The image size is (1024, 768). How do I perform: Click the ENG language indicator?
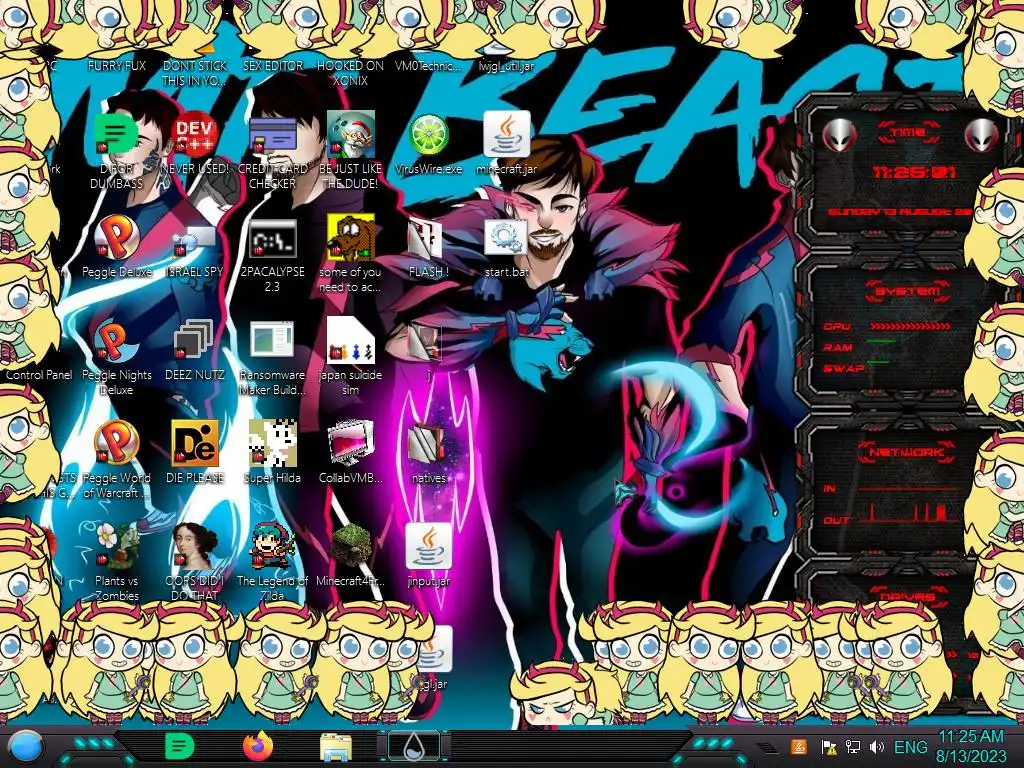[x=910, y=746]
